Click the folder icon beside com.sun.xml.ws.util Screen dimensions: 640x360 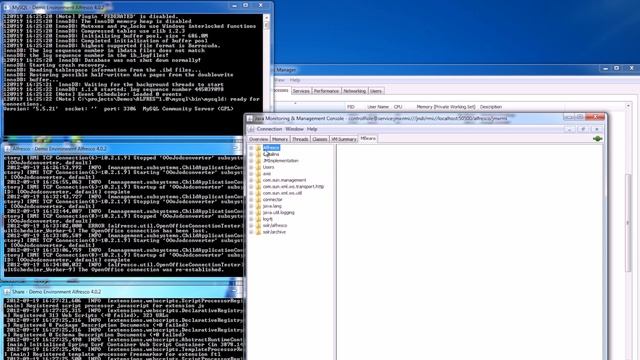[258, 193]
